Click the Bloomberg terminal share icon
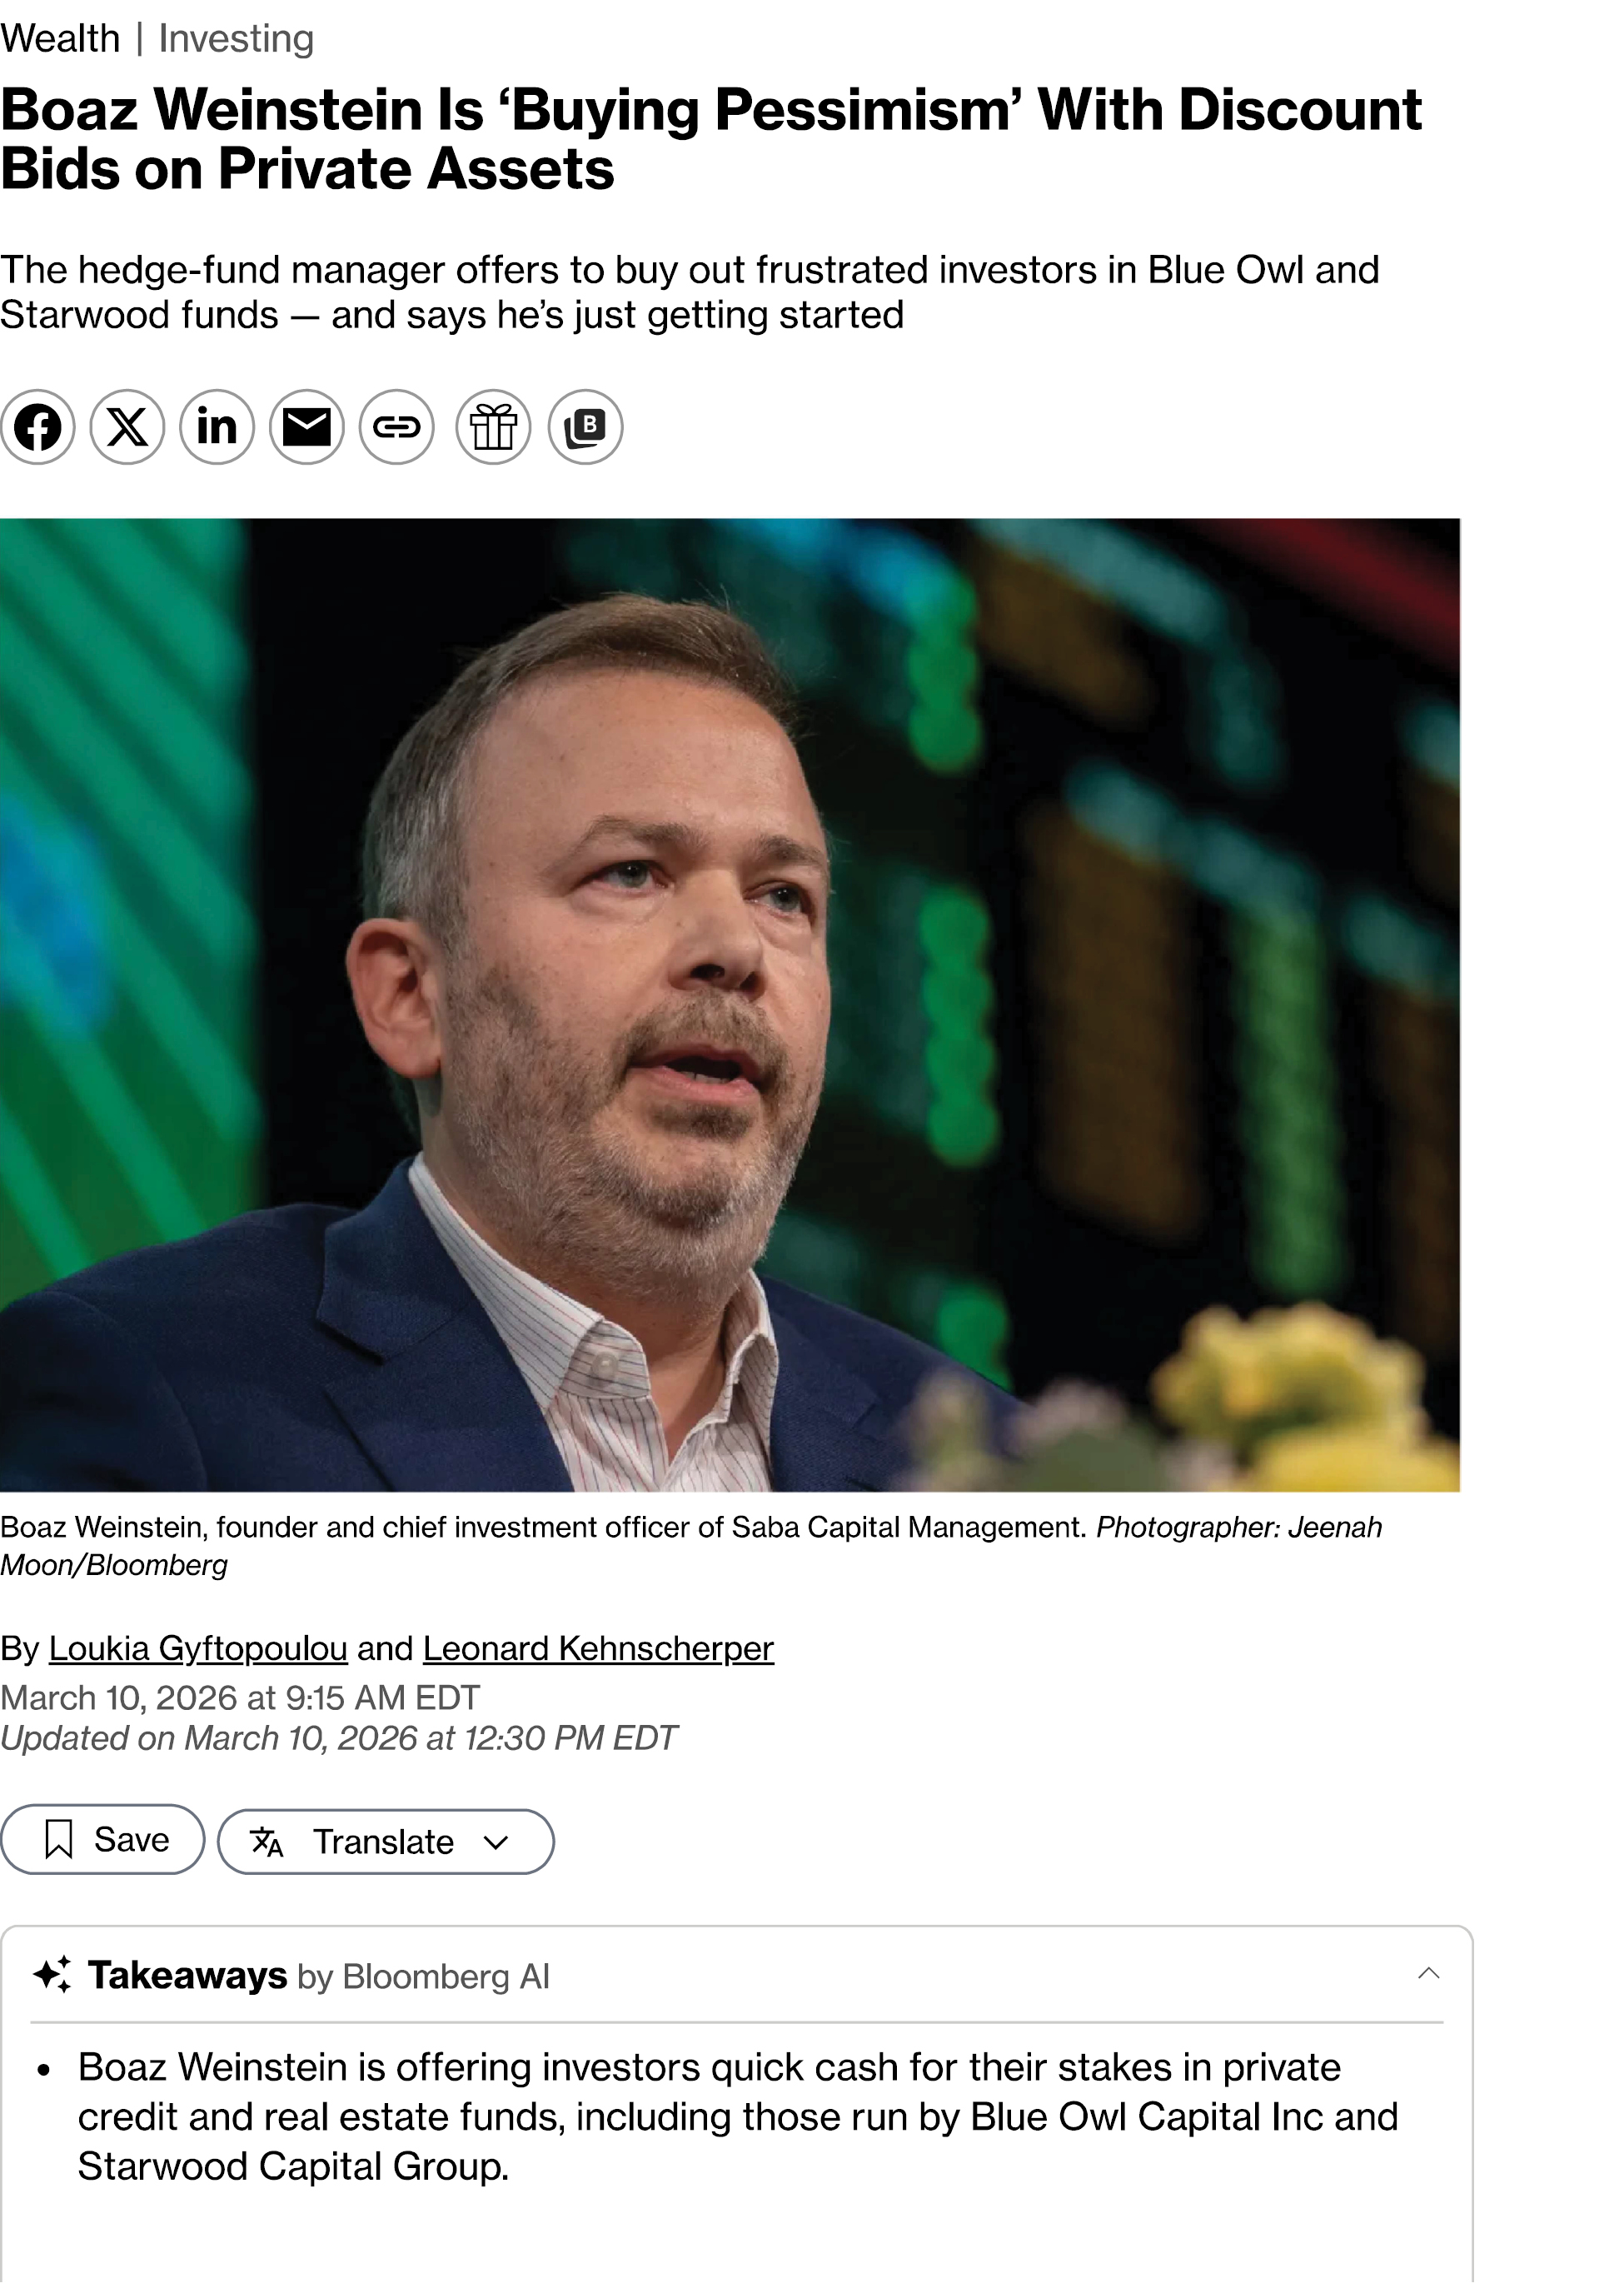The image size is (1624, 2283). point(586,428)
